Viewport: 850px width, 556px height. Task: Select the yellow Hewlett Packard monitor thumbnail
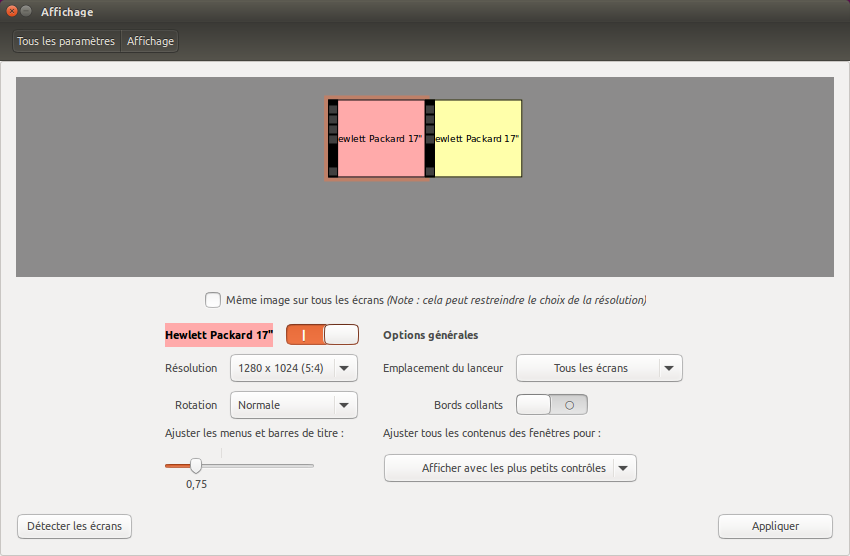tap(478, 138)
